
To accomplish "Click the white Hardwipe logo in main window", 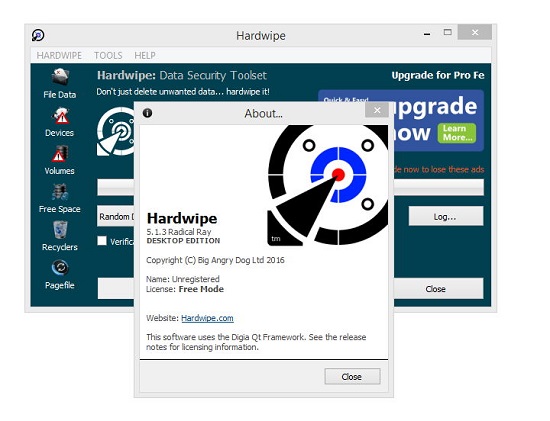I will pos(115,131).
